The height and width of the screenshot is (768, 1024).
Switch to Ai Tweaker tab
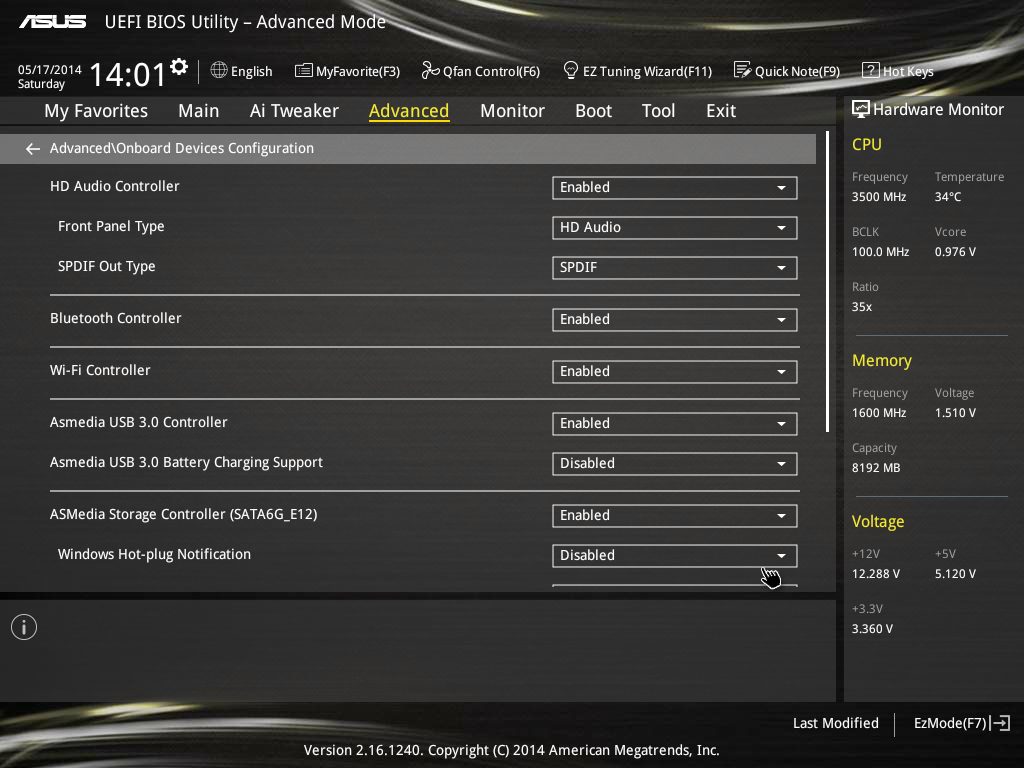coord(294,111)
